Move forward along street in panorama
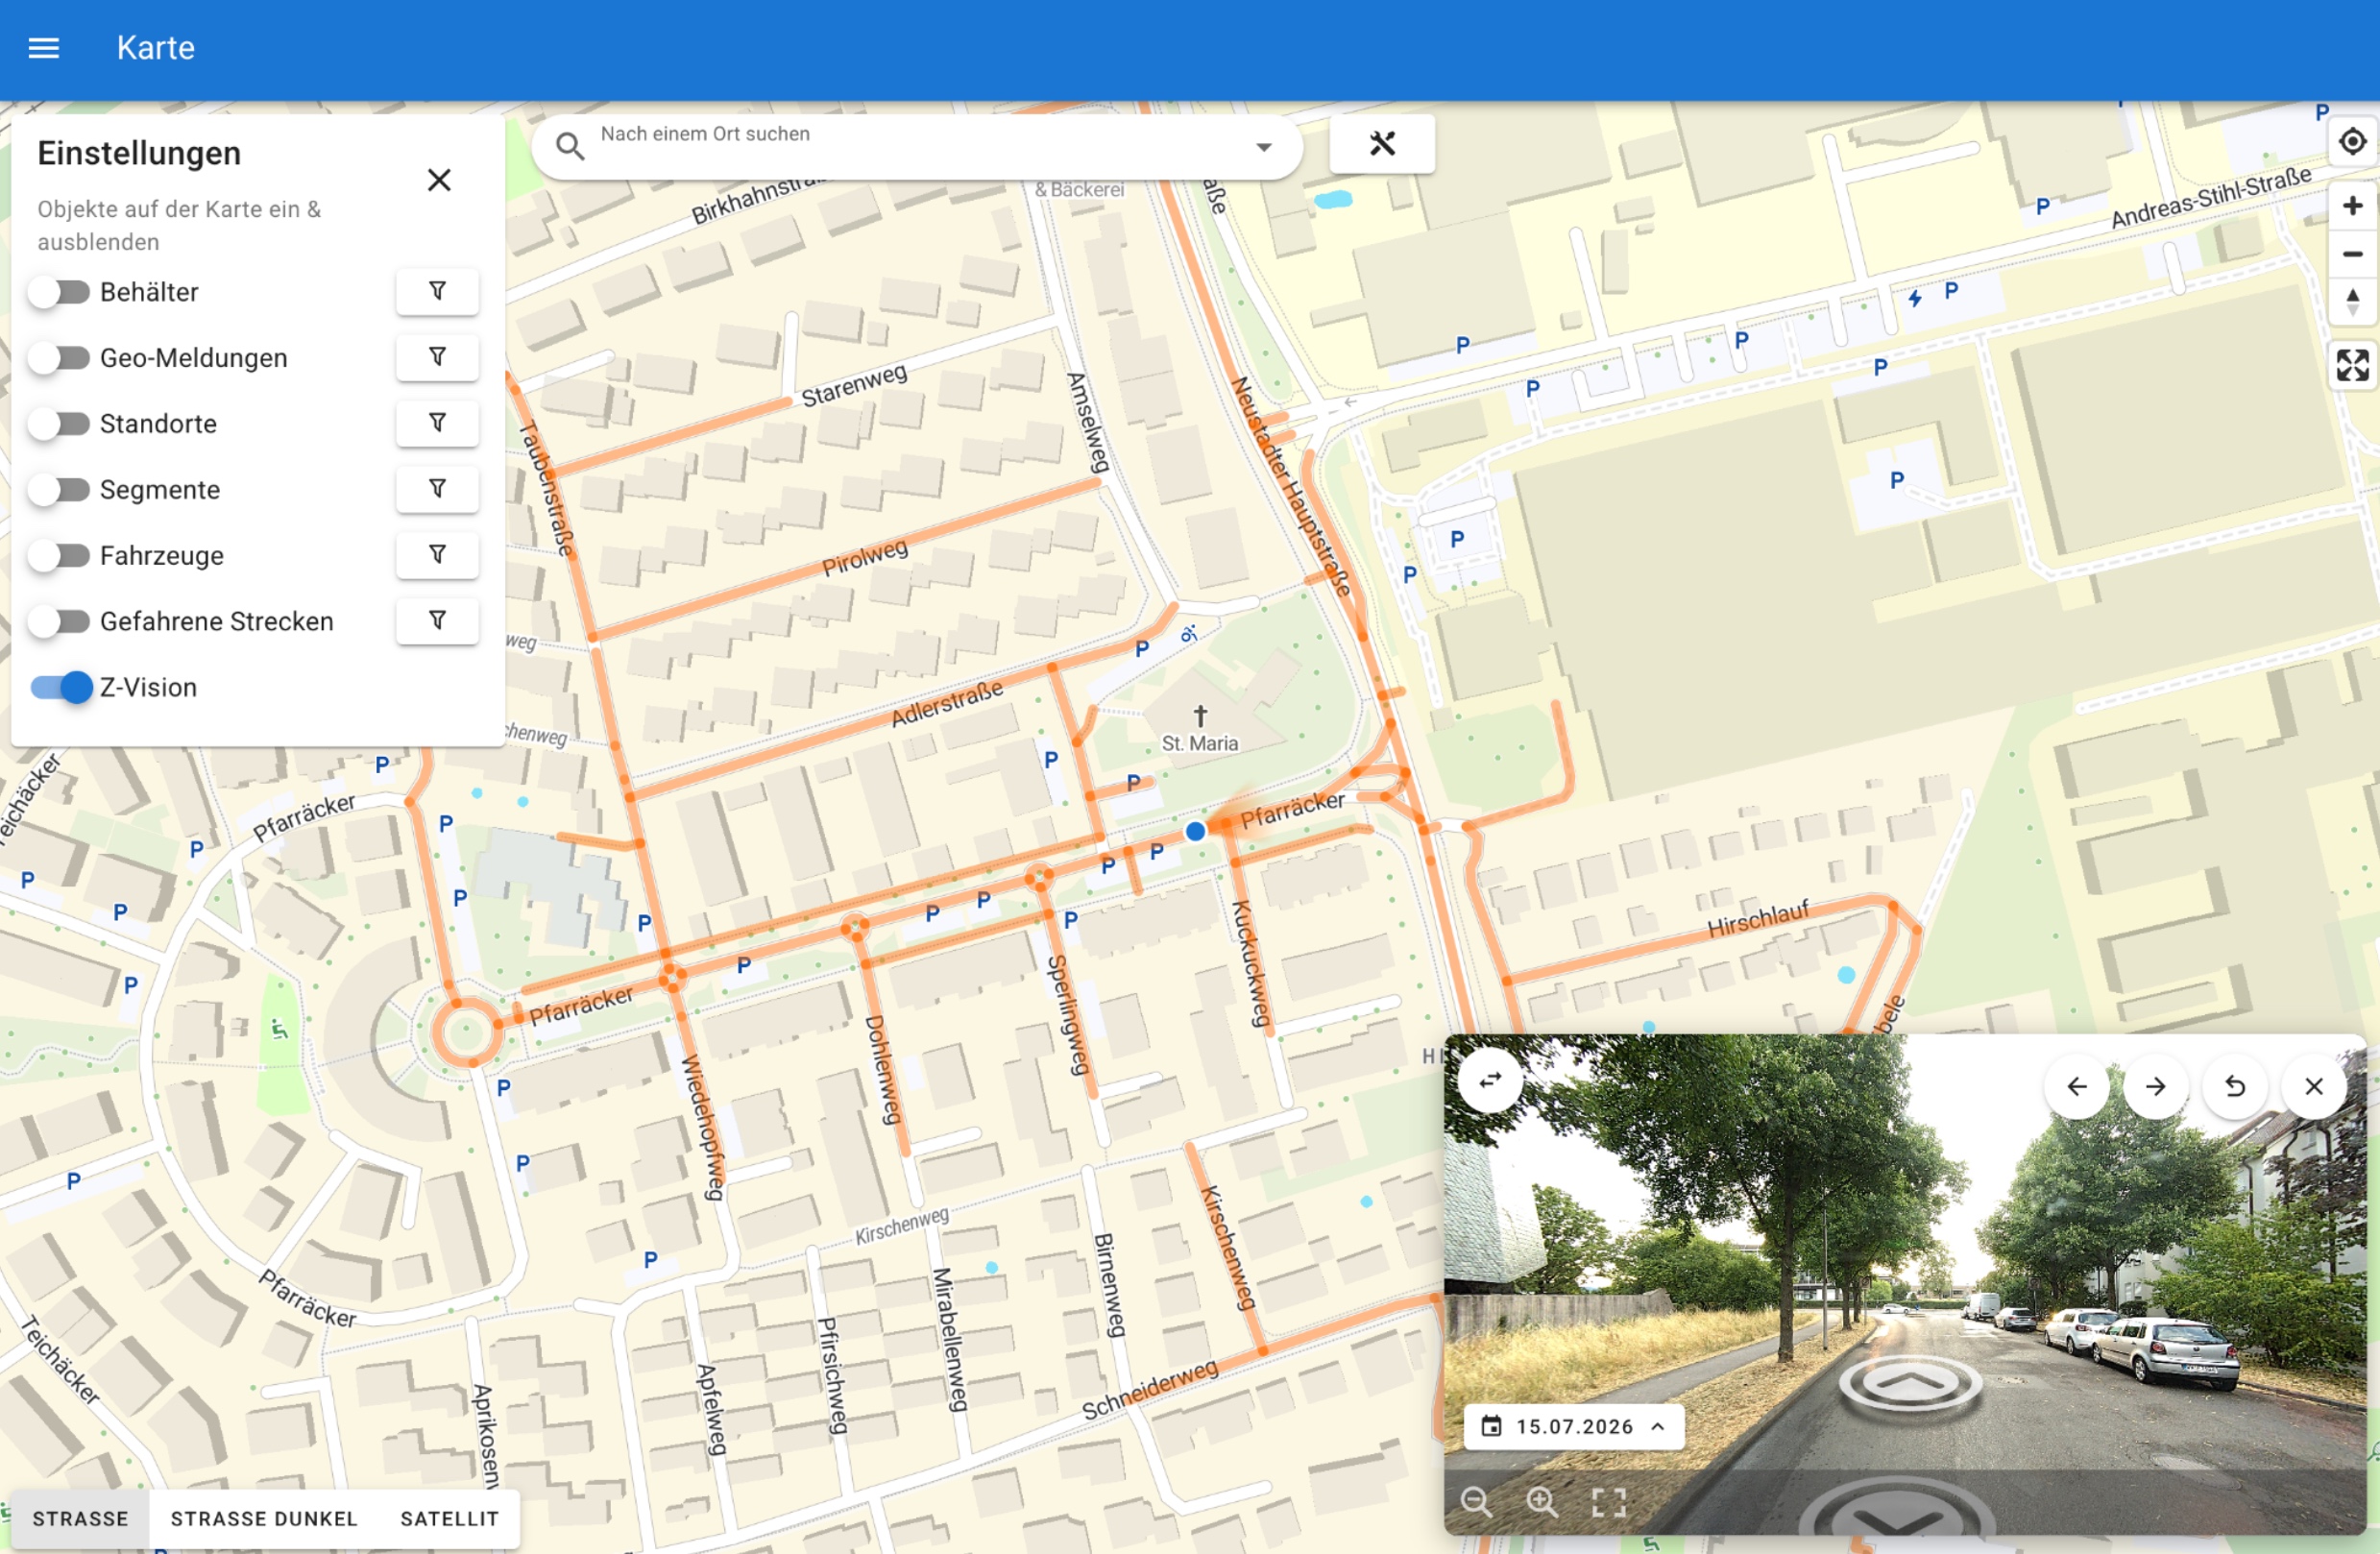Image resolution: width=2380 pixels, height=1554 pixels. 1910,1382
